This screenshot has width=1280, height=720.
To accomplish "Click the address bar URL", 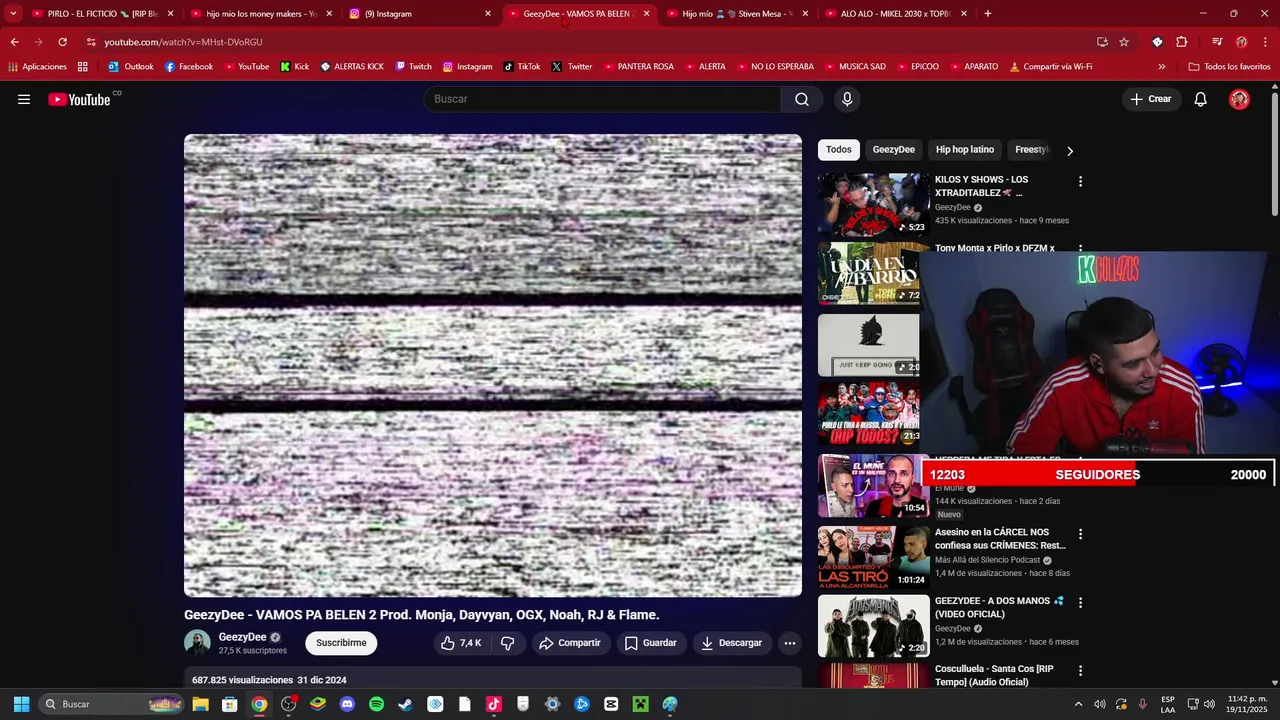I will pos(183,42).
